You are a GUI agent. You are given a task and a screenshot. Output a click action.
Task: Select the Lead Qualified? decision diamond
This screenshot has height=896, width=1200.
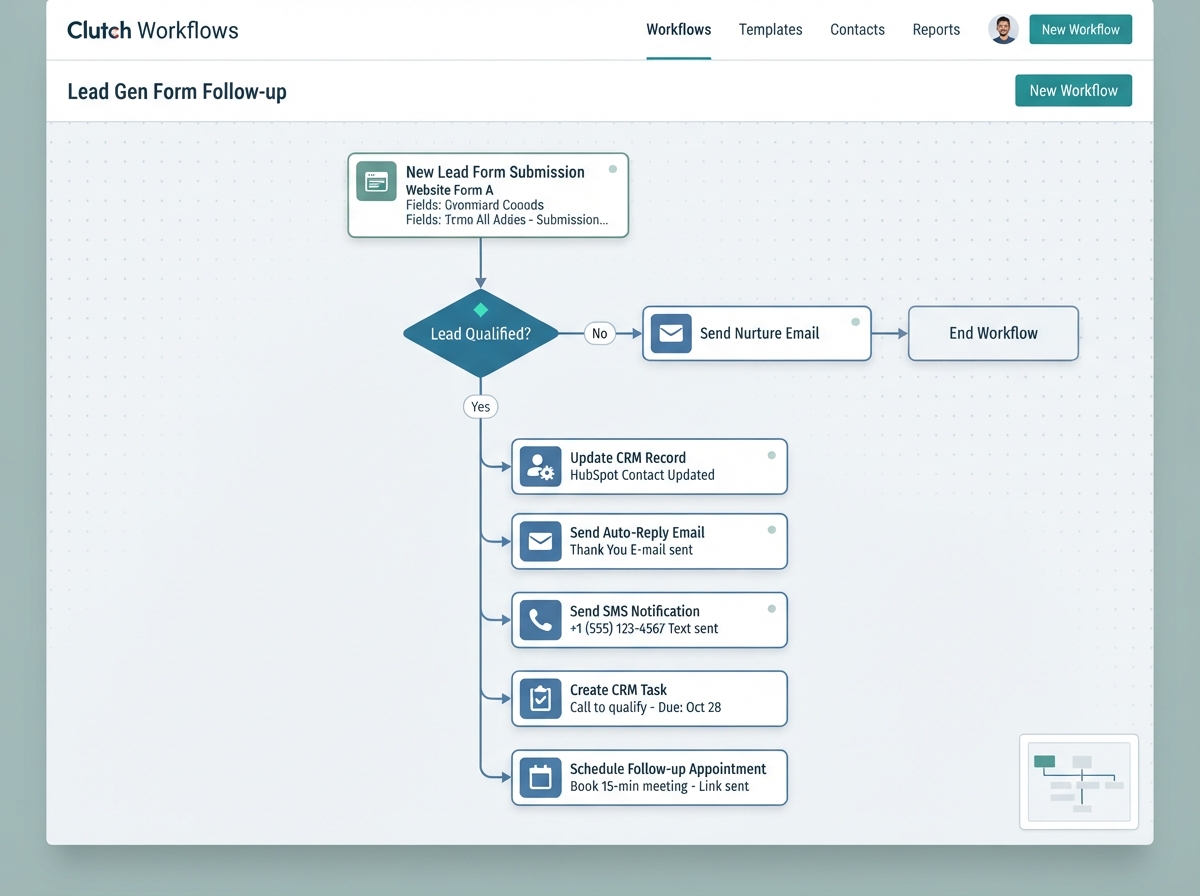tap(480, 334)
